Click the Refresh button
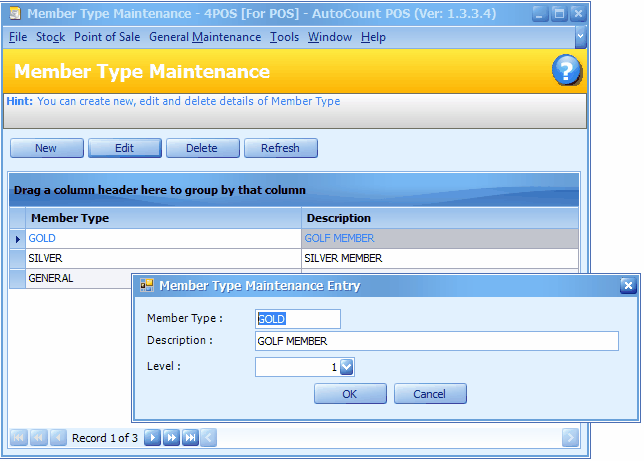644x461 pixels. [x=281, y=148]
